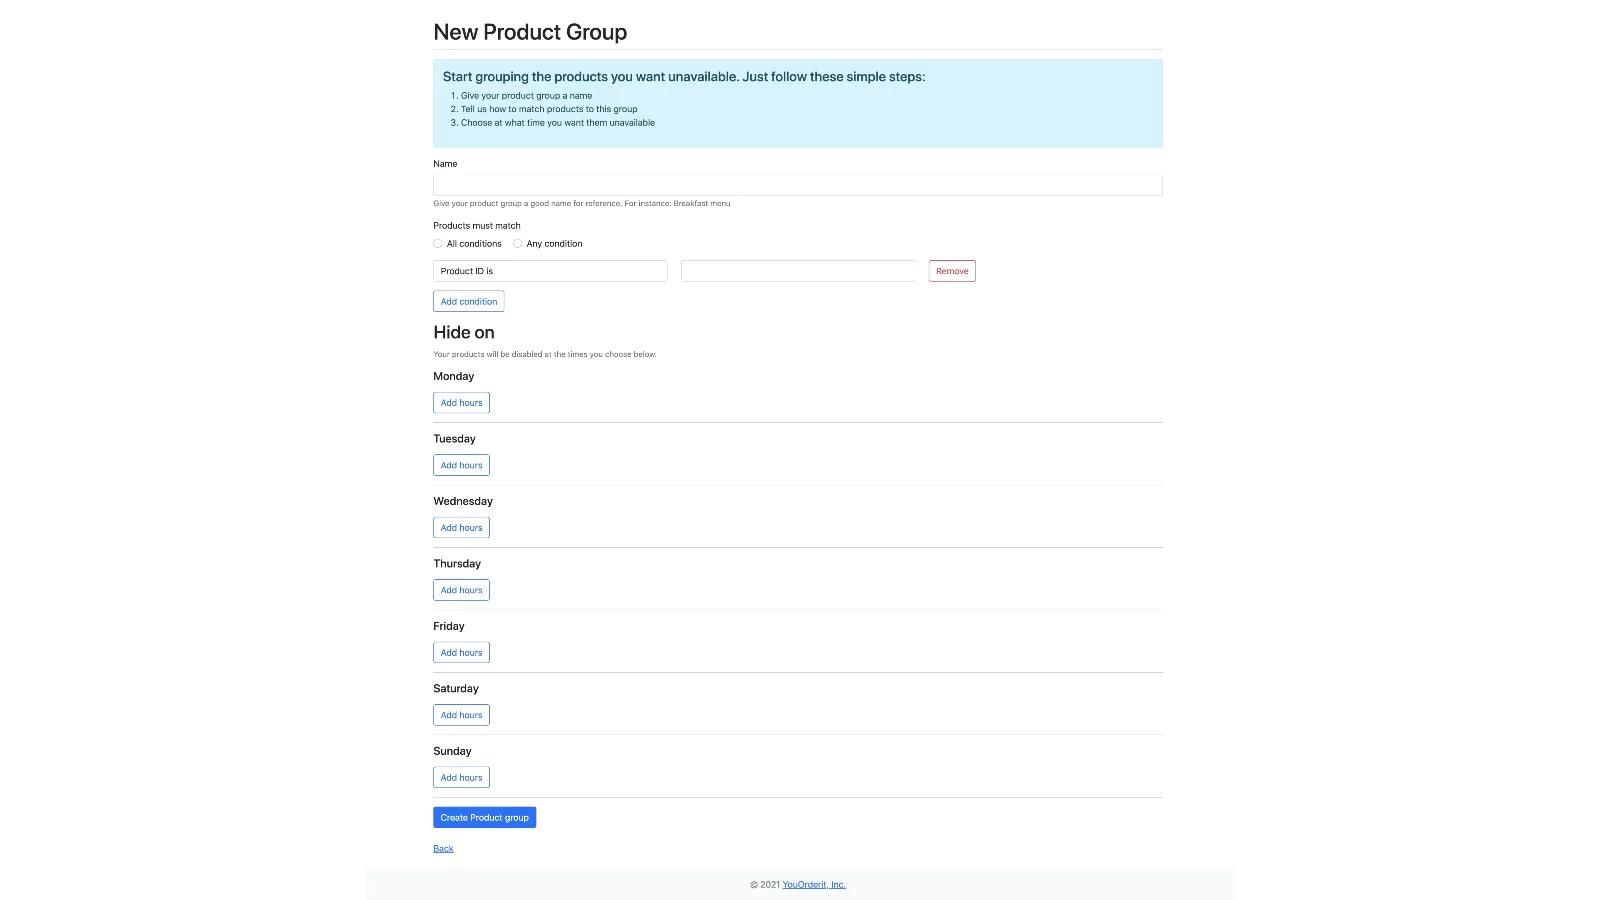Select the "All conditions" radio option

pos(438,244)
